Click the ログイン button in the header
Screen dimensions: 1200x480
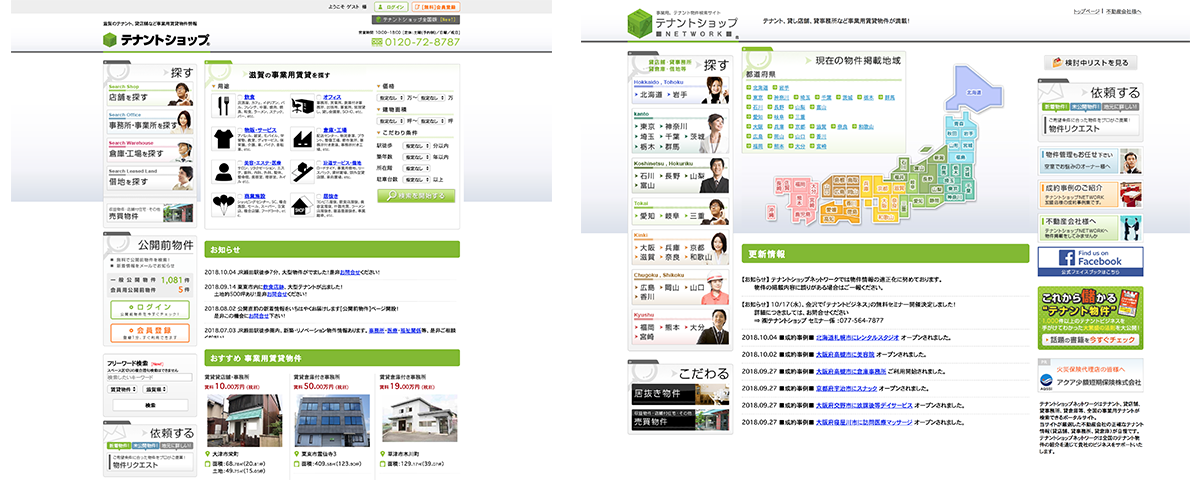[396, 6]
